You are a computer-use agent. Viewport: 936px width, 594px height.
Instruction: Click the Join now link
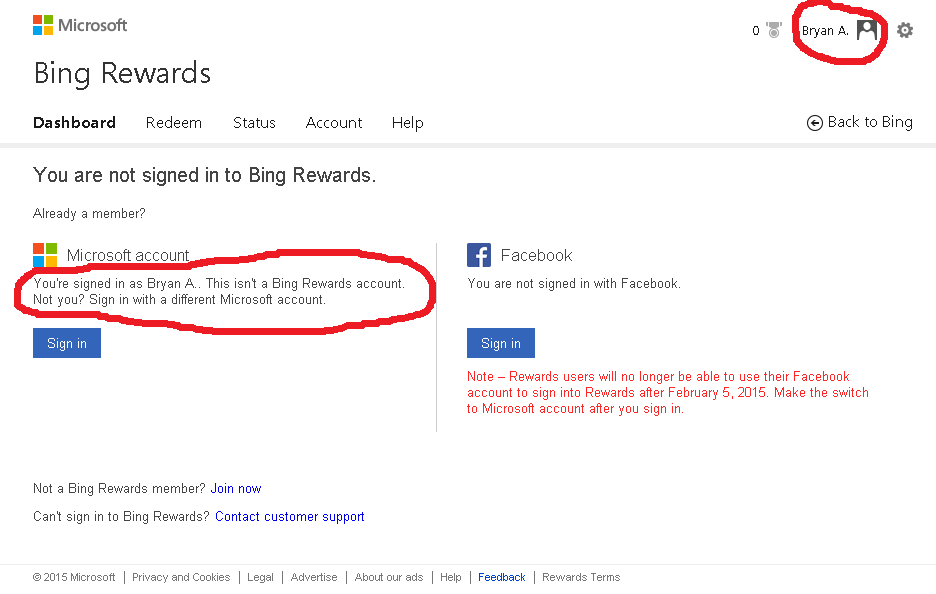[236, 489]
